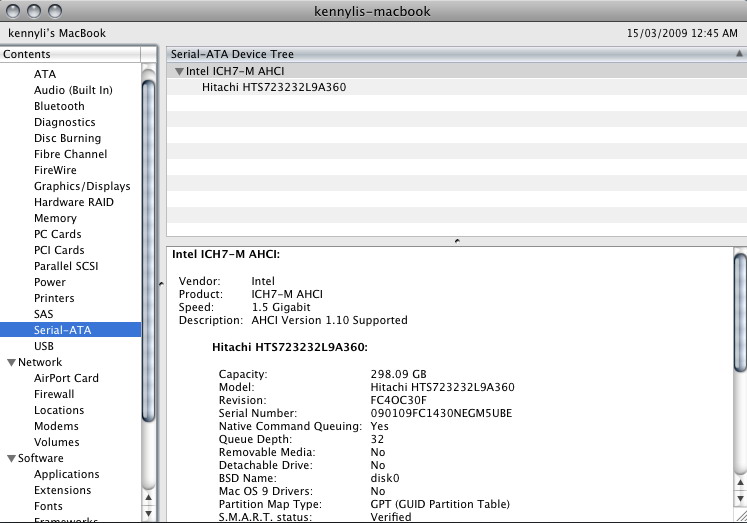The height and width of the screenshot is (523, 747).
Task: Select Modems under Network
Action: tap(56, 426)
